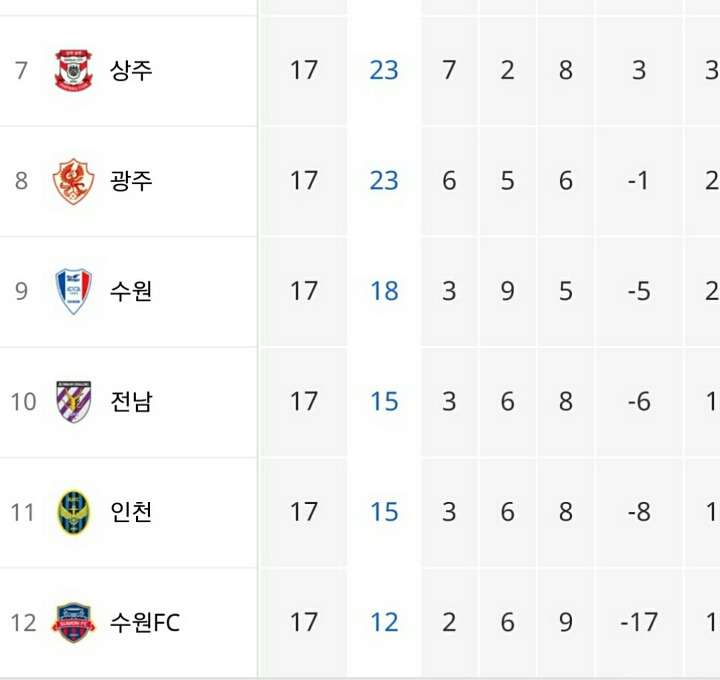Screen dimensions: 720x680
Task: Click the -17 goal difference cell
Action: click(638, 623)
